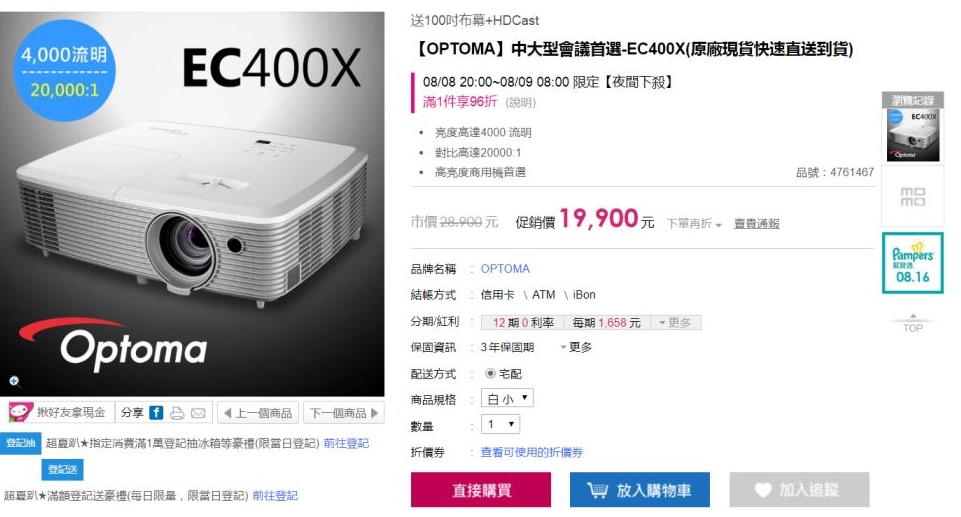Click the email envelope share icon
The width and height of the screenshot is (961, 517).
[x=198, y=413]
